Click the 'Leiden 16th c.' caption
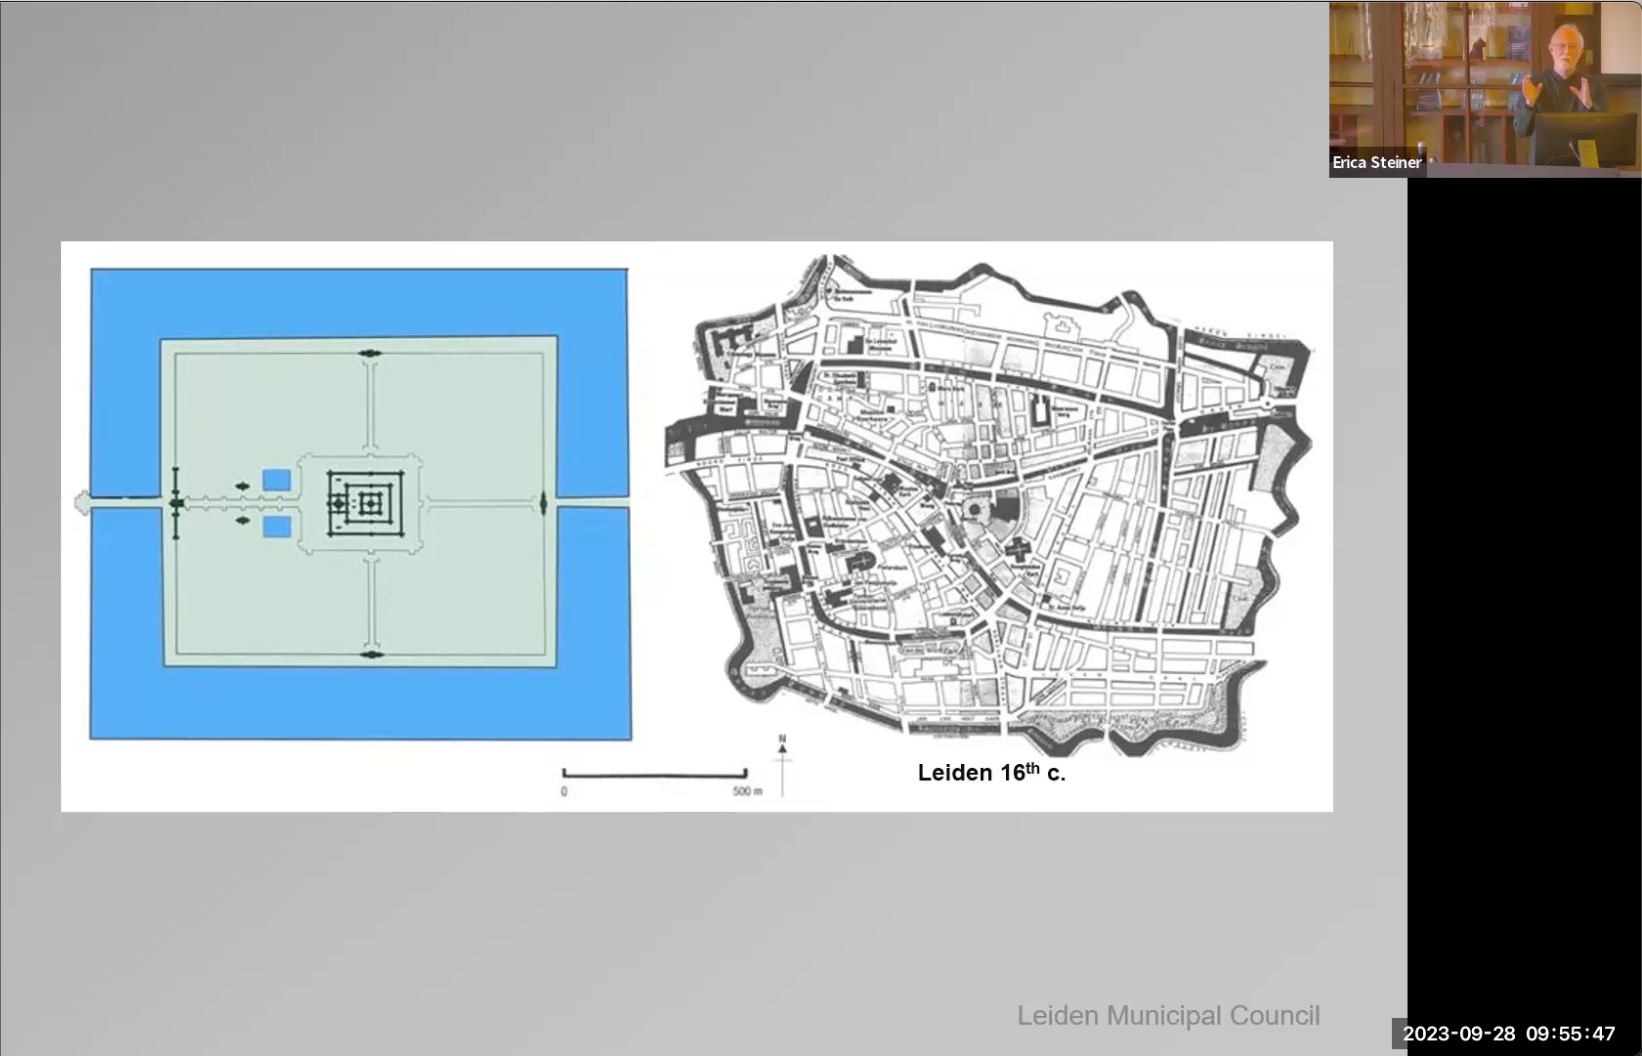Image resolution: width=1642 pixels, height=1056 pixels. (x=991, y=773)
